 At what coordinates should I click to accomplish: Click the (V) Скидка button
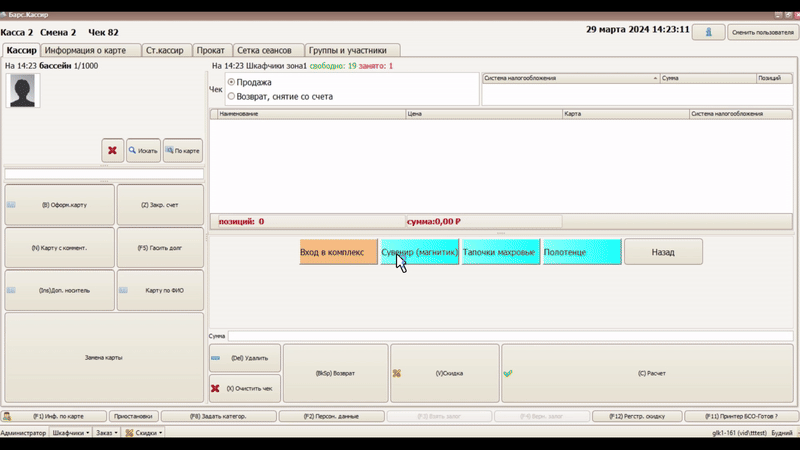click(x=444, y=373)
